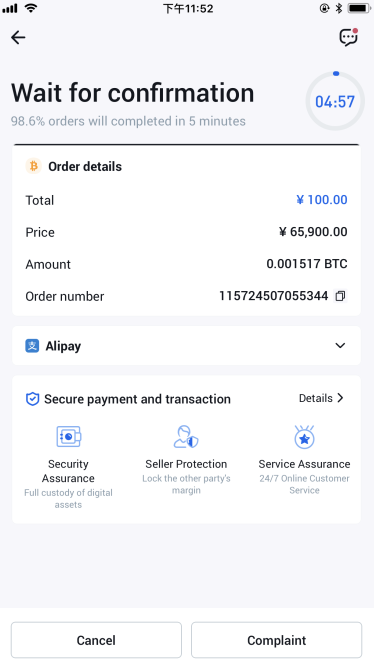This screenshot has width=374, height=669.
Task: Tap the 04:57 countdown timer ring
Action: [335, 101]
